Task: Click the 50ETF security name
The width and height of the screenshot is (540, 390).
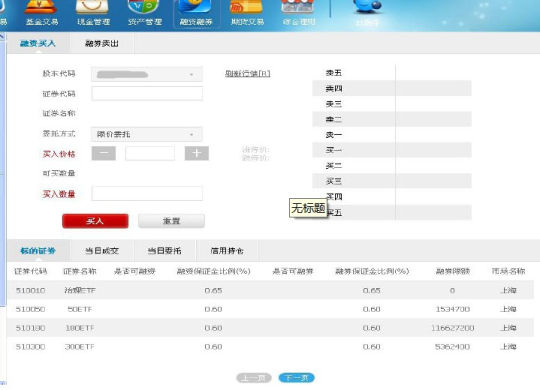Action: 80,309
